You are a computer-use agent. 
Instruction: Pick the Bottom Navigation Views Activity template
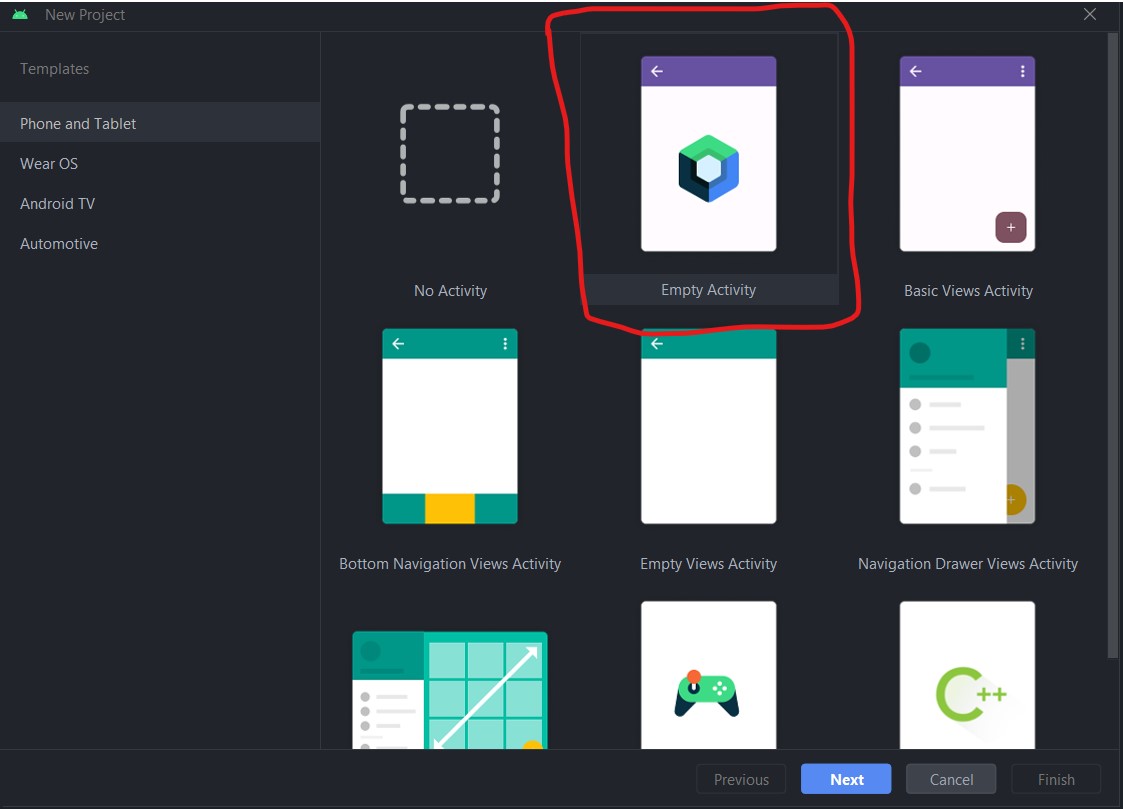pyautogui.click(x=450, y=426)
